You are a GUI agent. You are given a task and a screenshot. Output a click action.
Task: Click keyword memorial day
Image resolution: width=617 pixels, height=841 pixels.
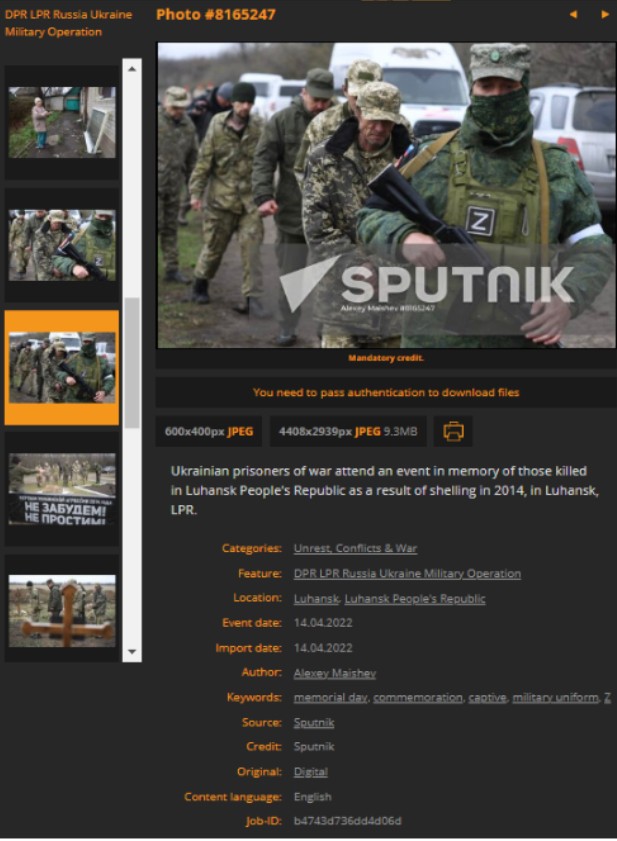[330, 697]
